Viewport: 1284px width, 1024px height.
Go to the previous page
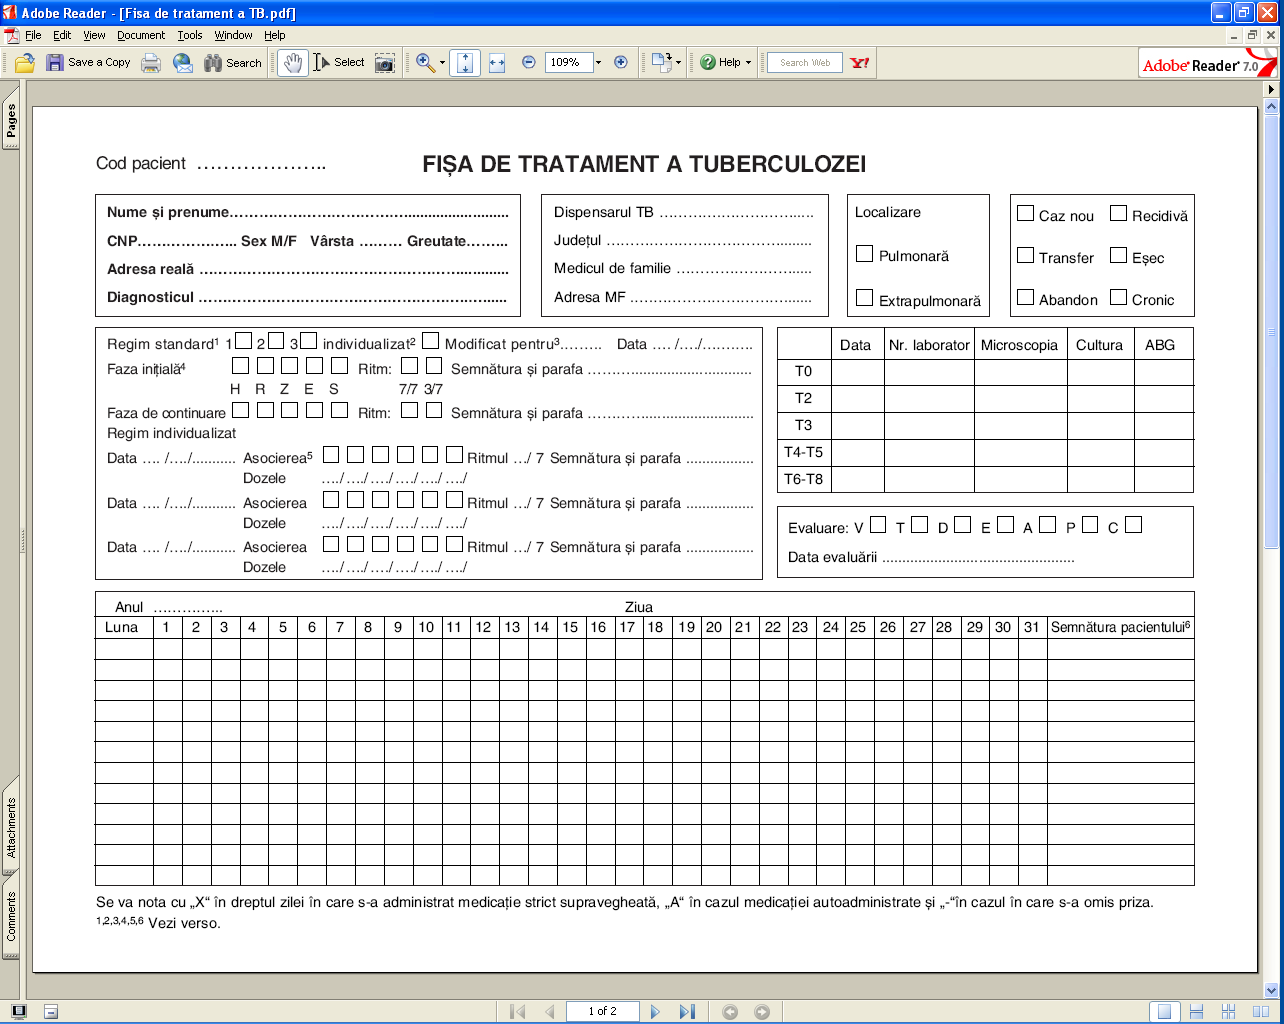pos(549,1012)
